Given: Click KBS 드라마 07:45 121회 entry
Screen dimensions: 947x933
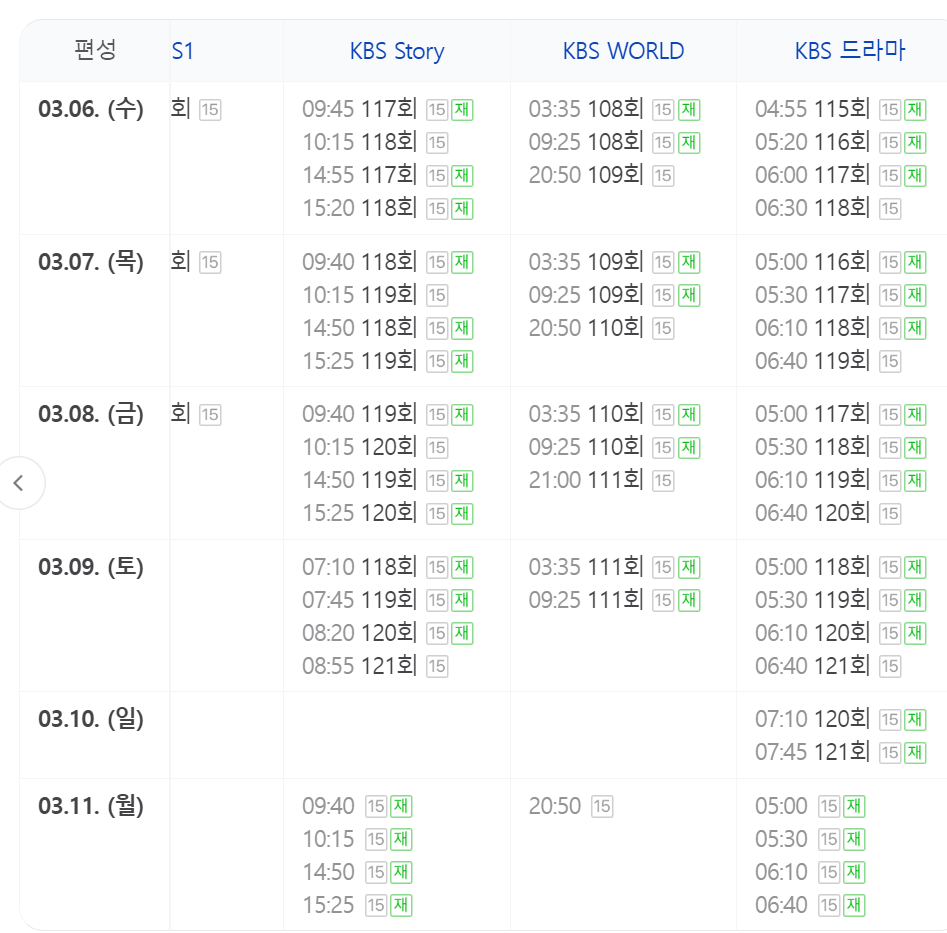Looking at the screenshot, I should [840, 752].
